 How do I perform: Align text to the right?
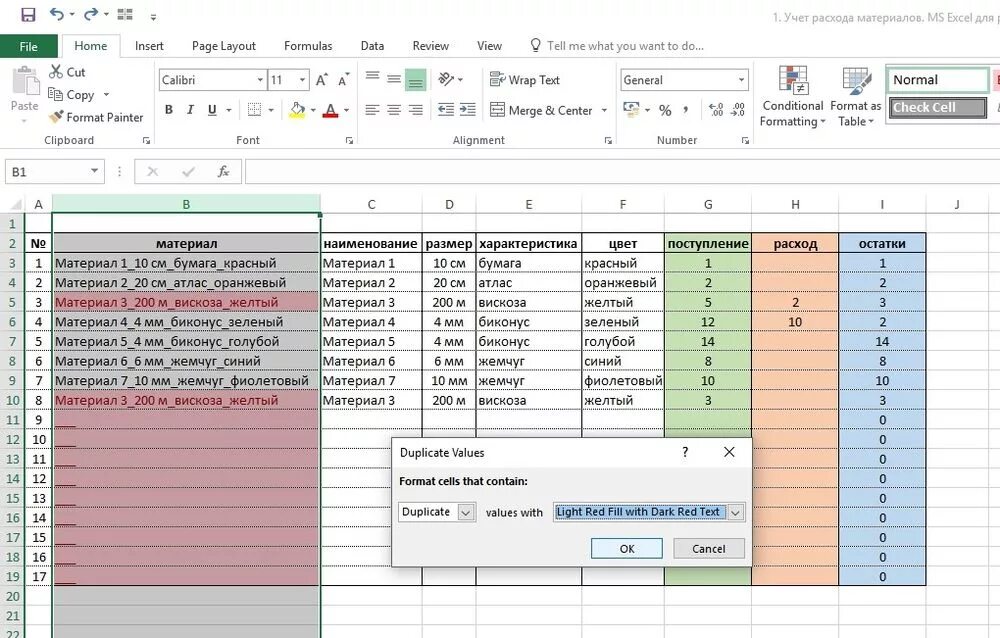pyautogui.click(x=416, y=110)
